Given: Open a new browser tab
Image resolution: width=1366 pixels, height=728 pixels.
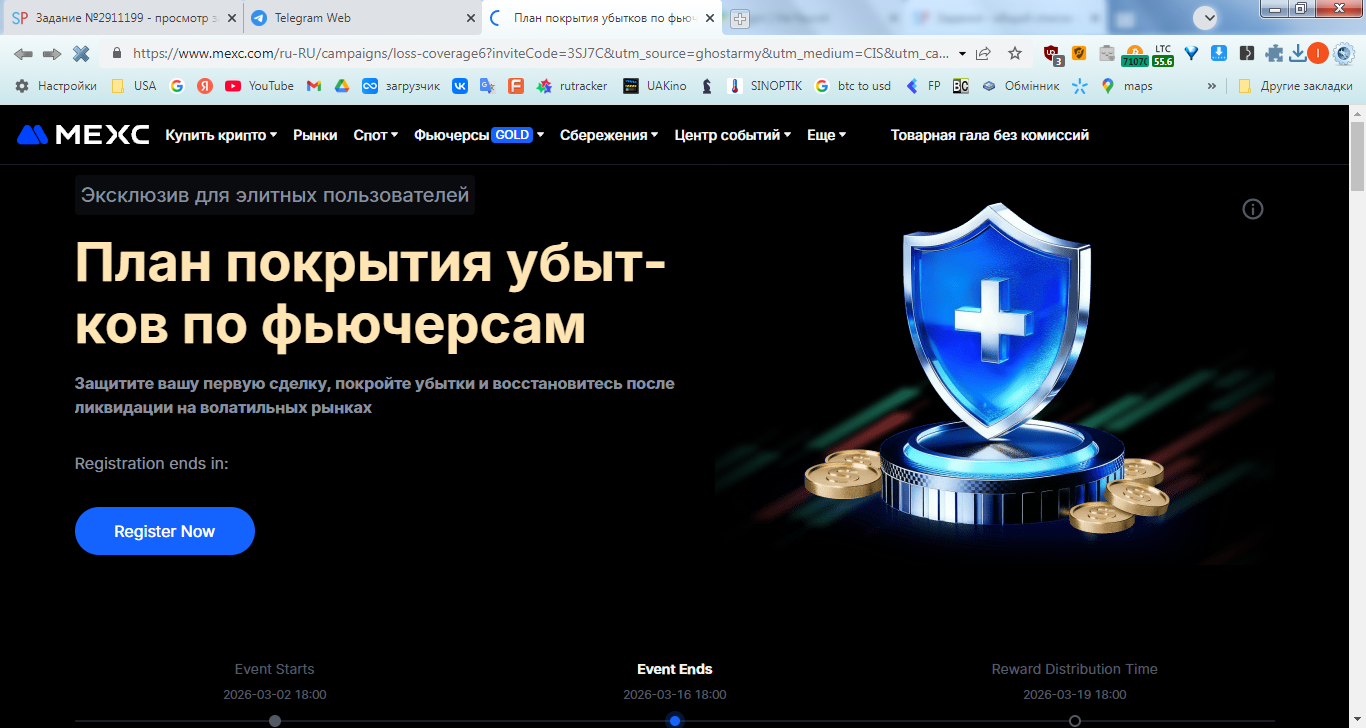Looking at the screenshot, I should click(x=740, y=18).
